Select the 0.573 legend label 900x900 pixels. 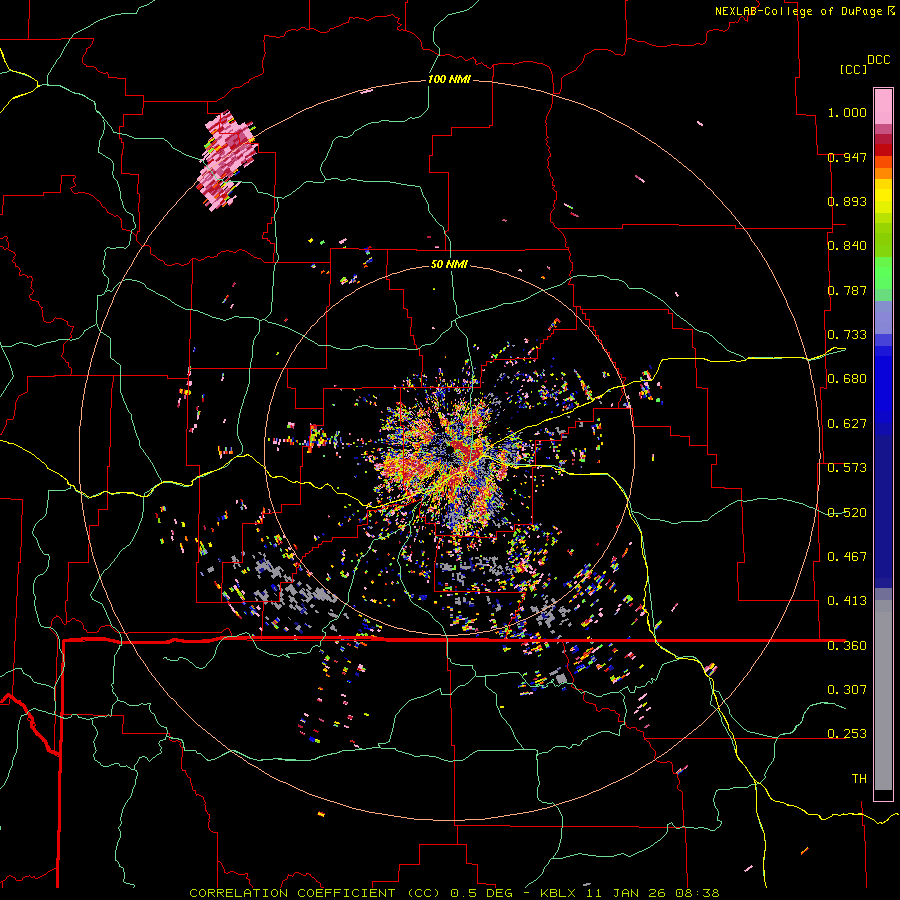847,468
